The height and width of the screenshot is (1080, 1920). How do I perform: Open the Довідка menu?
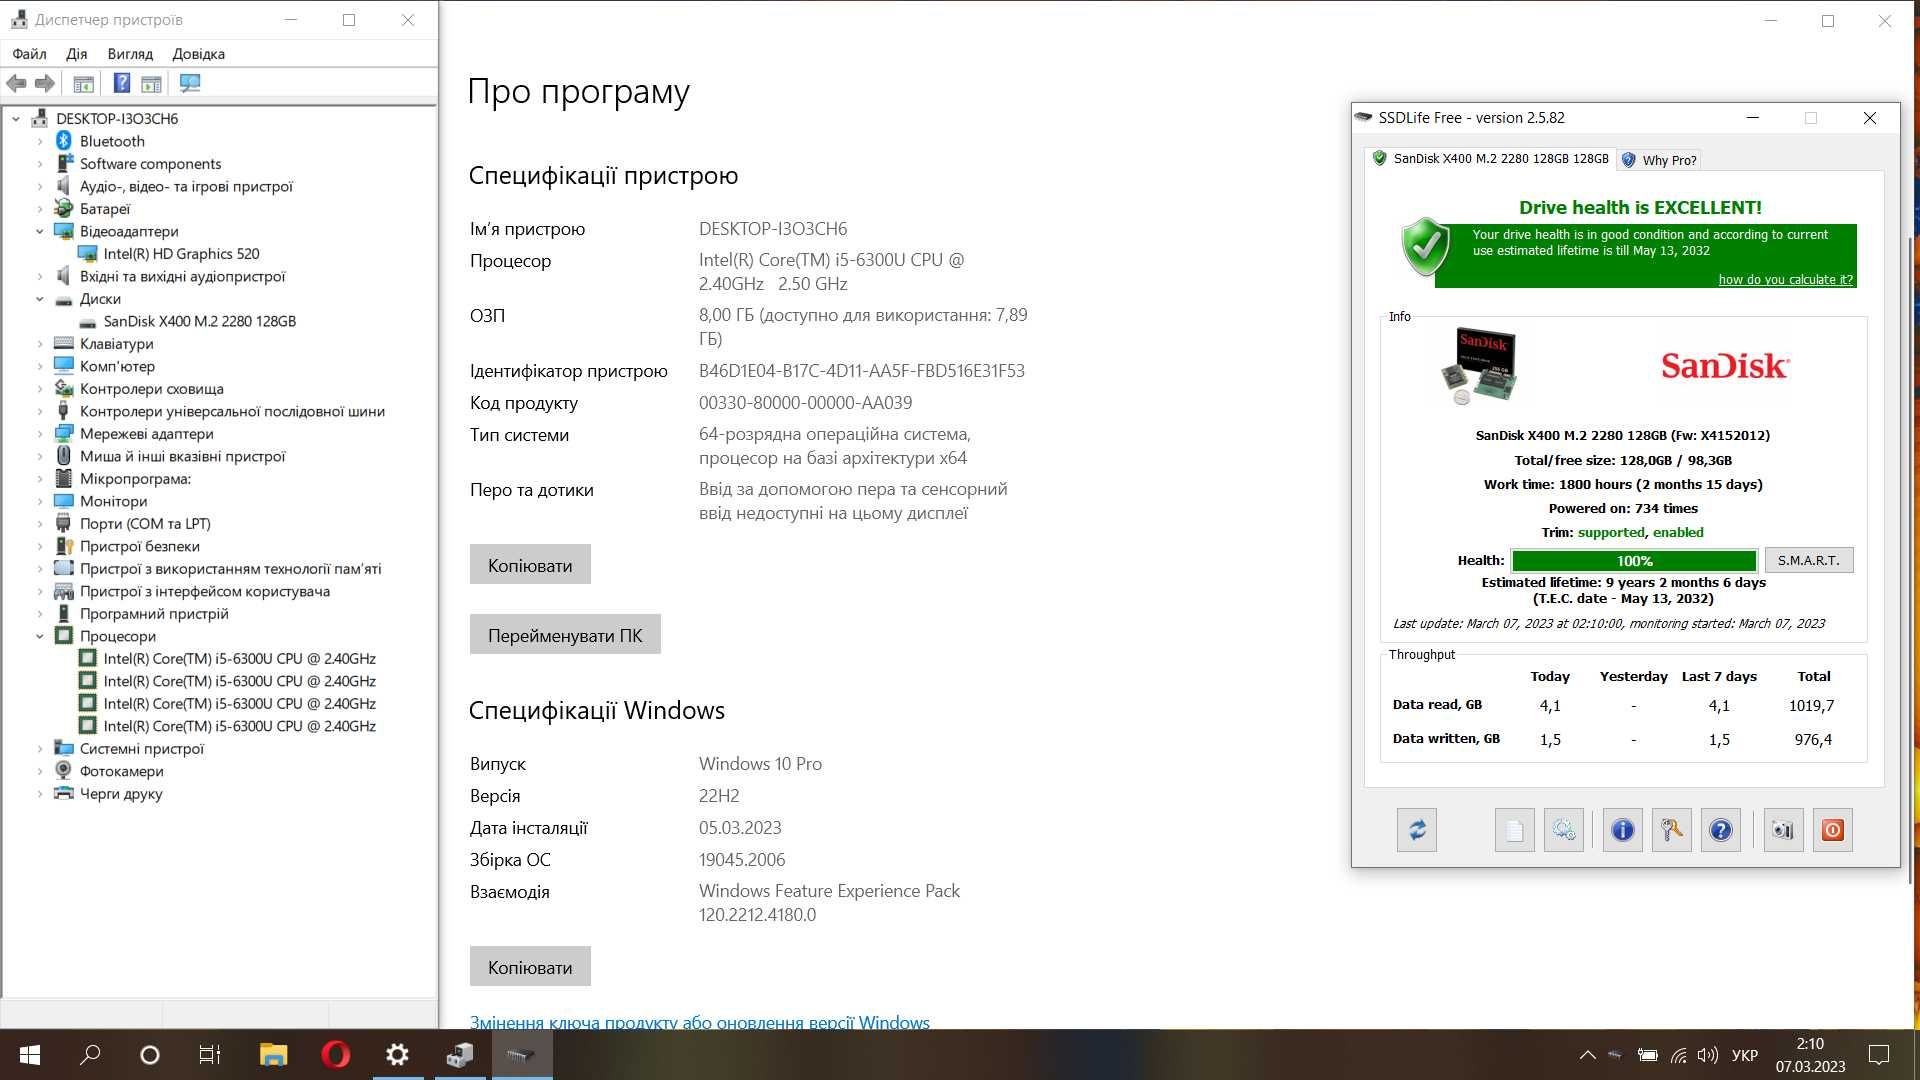198,54
